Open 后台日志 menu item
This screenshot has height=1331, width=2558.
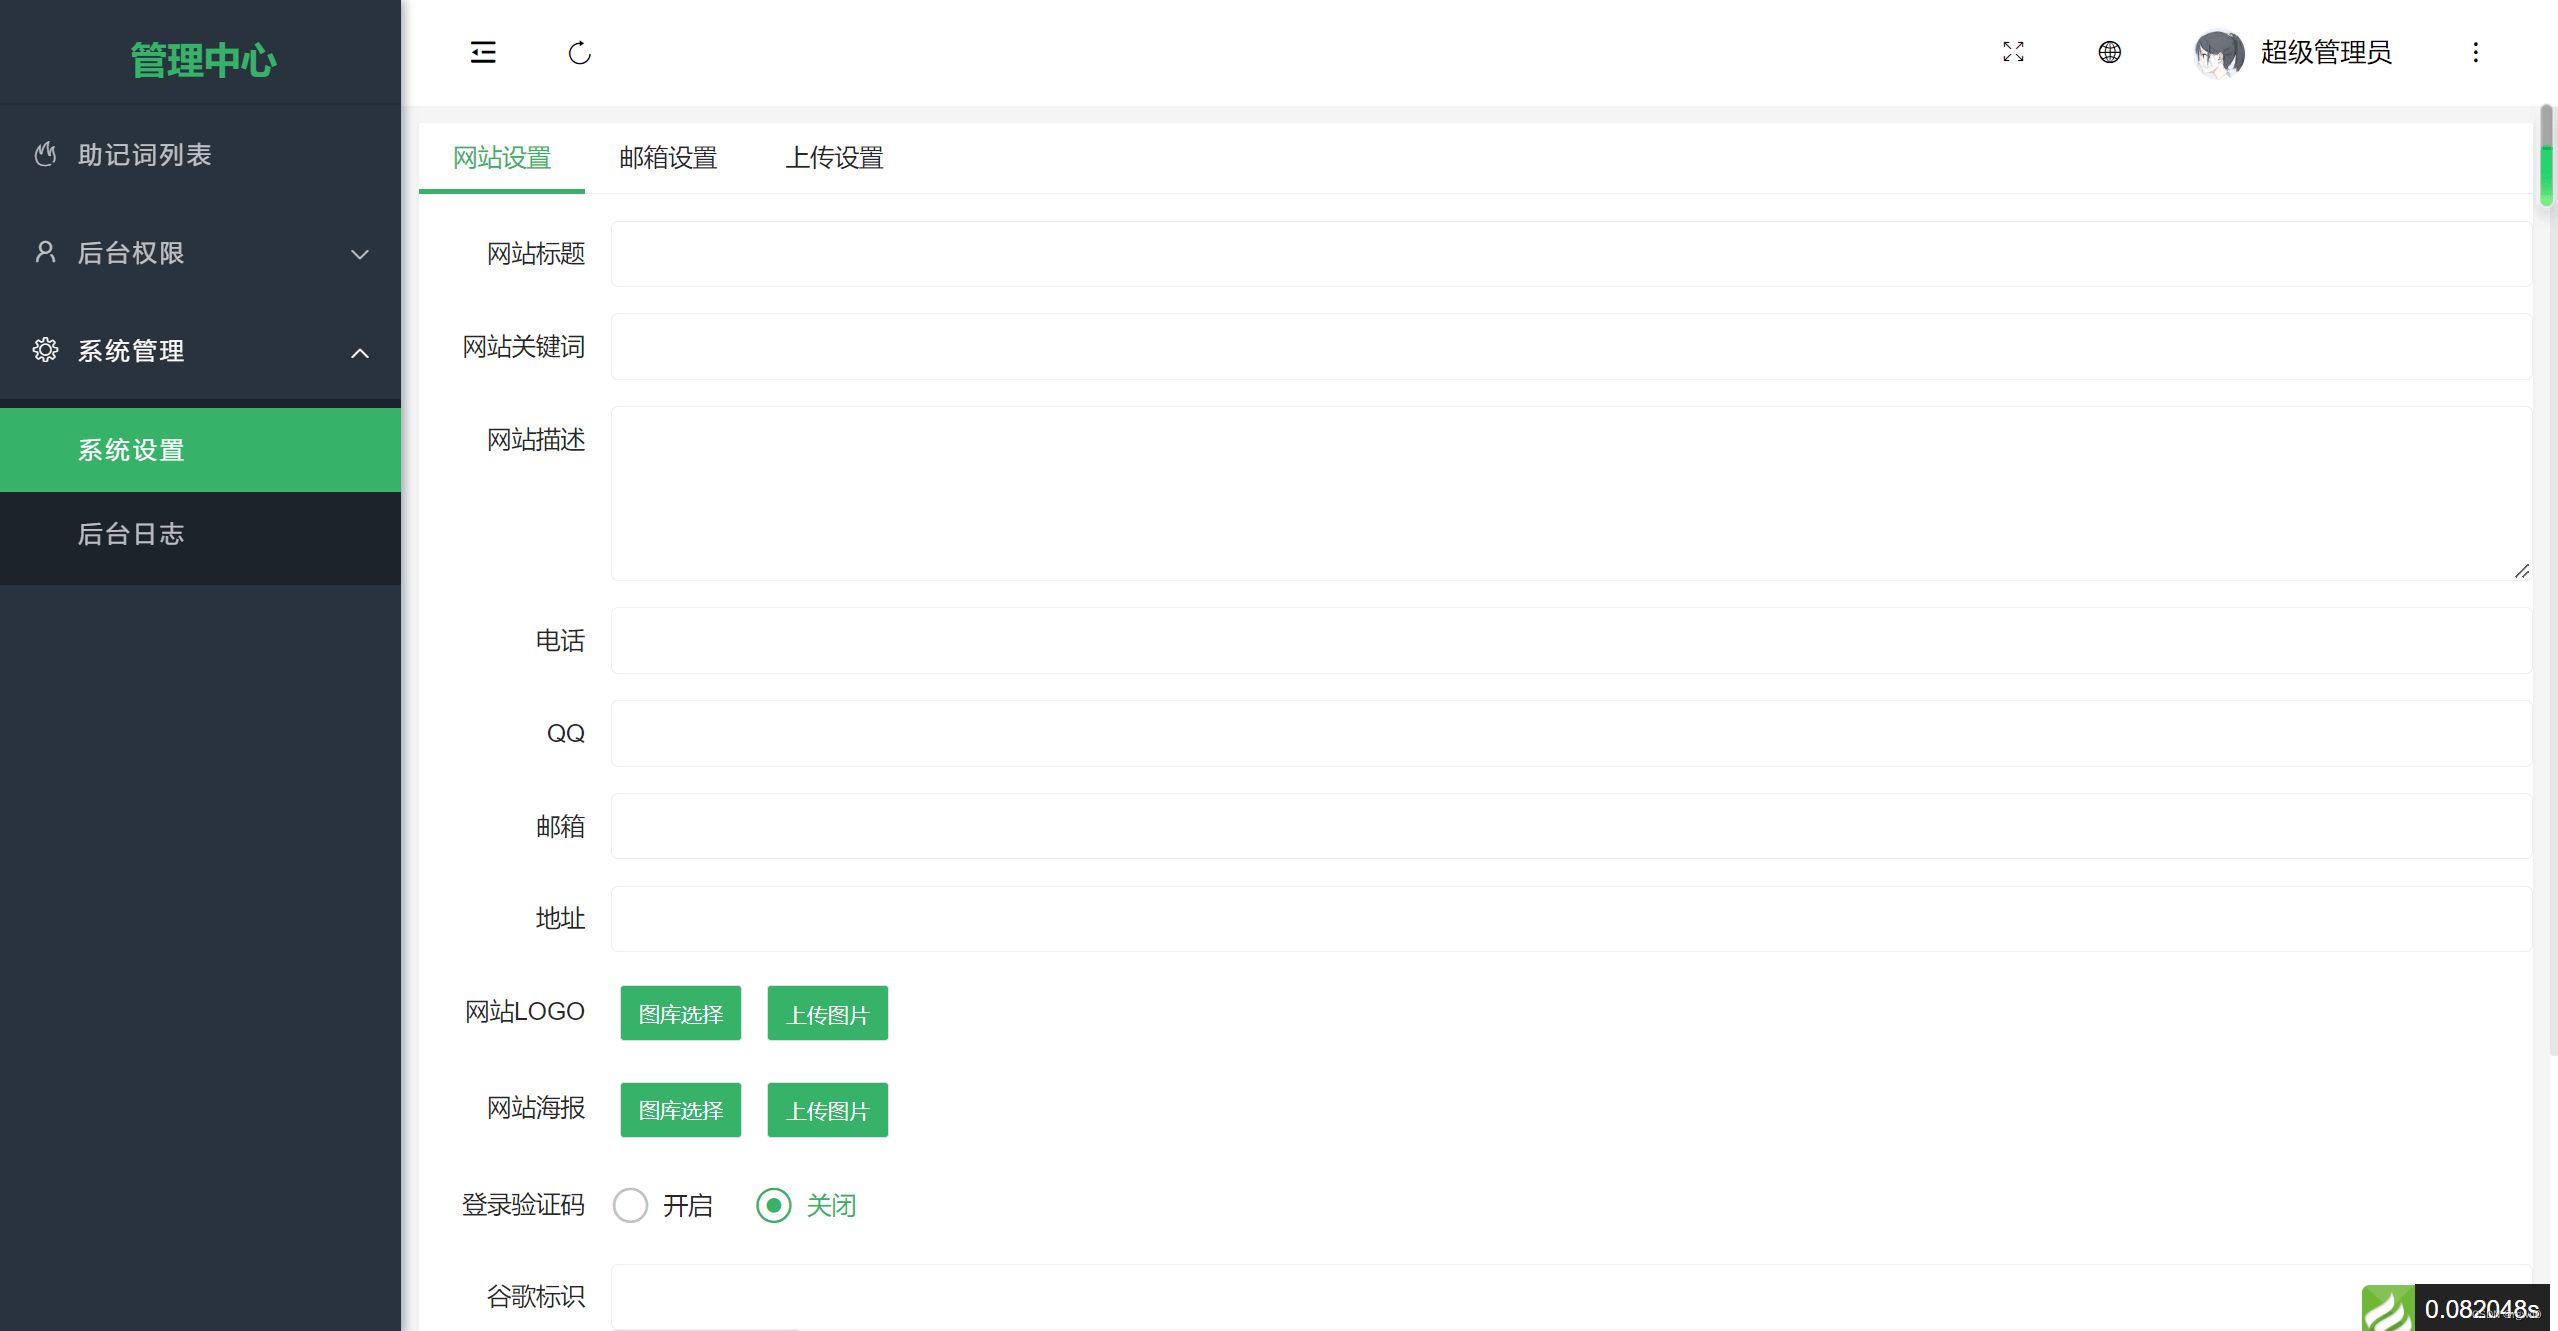(x=130, y=534)
